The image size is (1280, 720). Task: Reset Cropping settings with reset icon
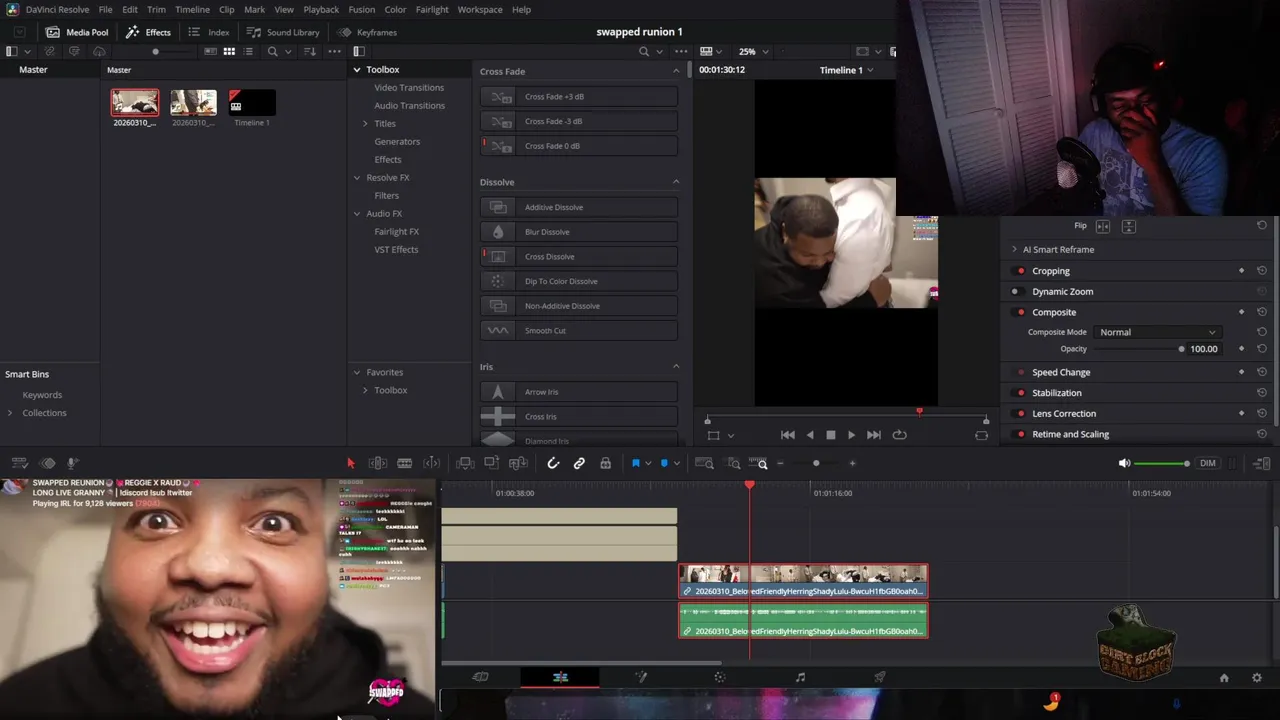coord(1262,271)
